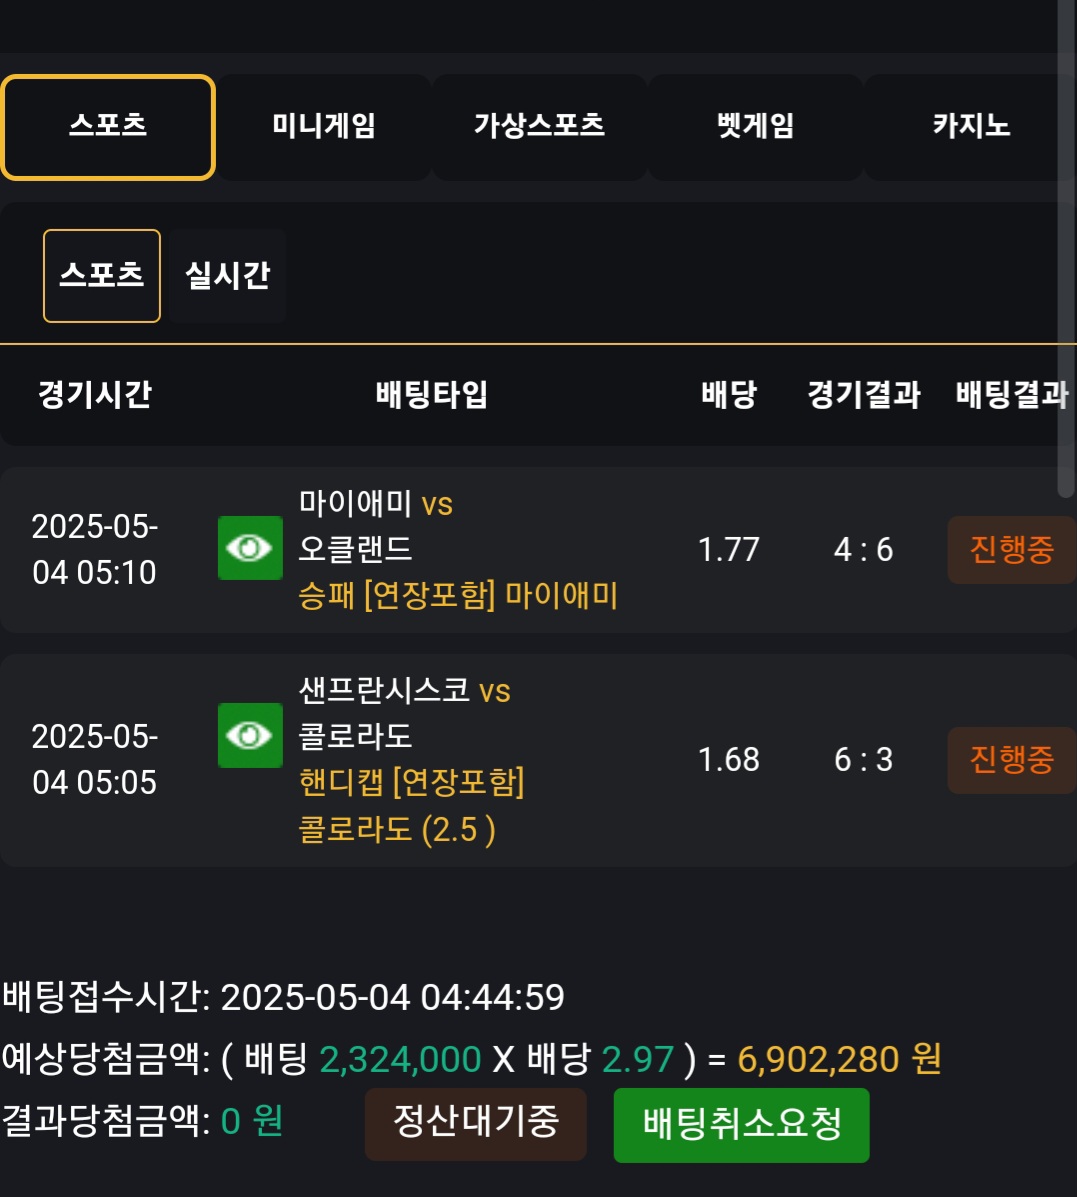Open the 카지노 tab
Viewport: 1077px width, 1197px height.
[970, 127]
